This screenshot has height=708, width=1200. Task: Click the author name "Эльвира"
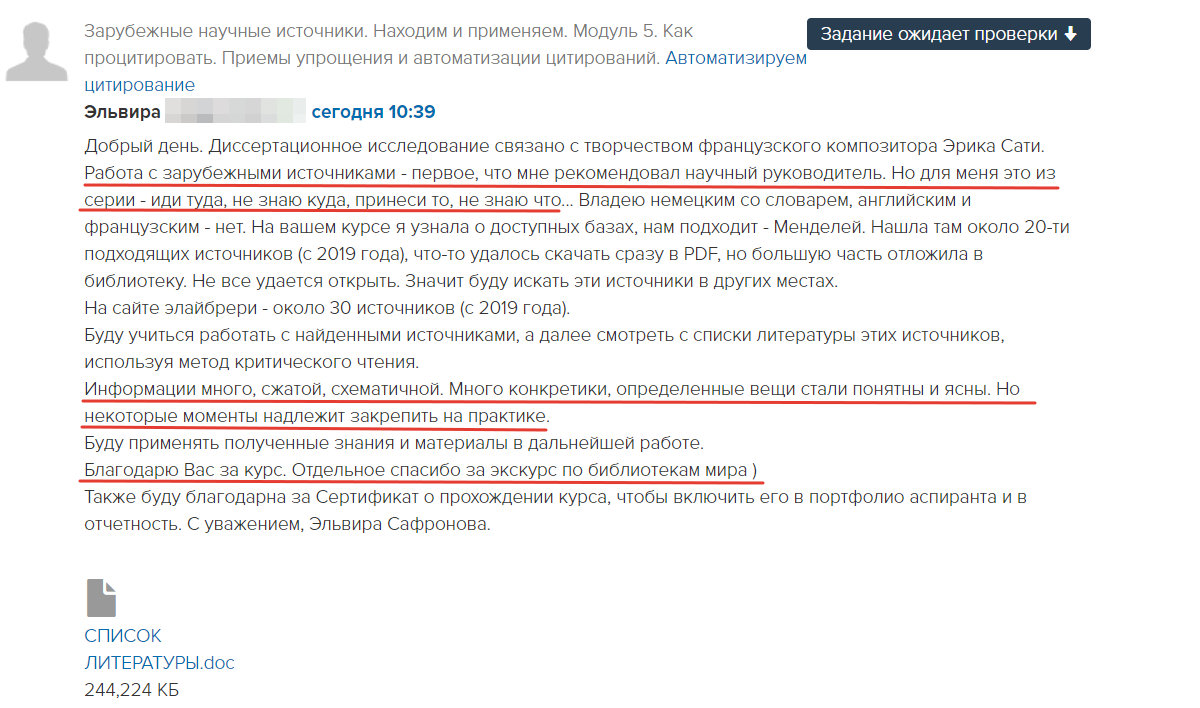tap(120, 112)
